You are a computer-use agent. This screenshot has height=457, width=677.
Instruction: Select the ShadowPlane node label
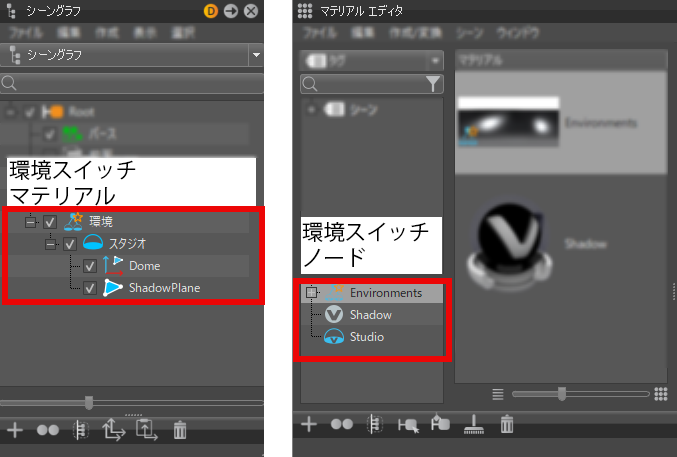coord(164,288)
